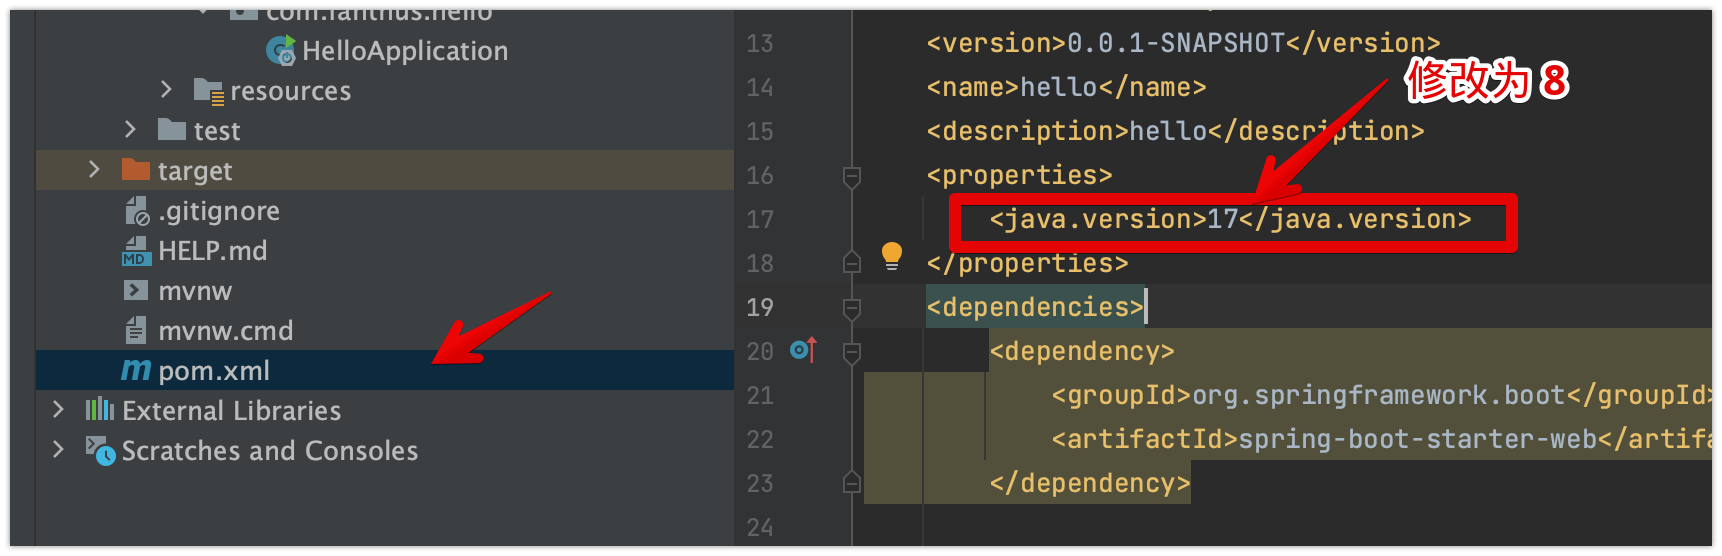Click the HELP.md markdown file icon
Image resolution: width=1722 pixels, height=556 pixels.
coord(136,251)
